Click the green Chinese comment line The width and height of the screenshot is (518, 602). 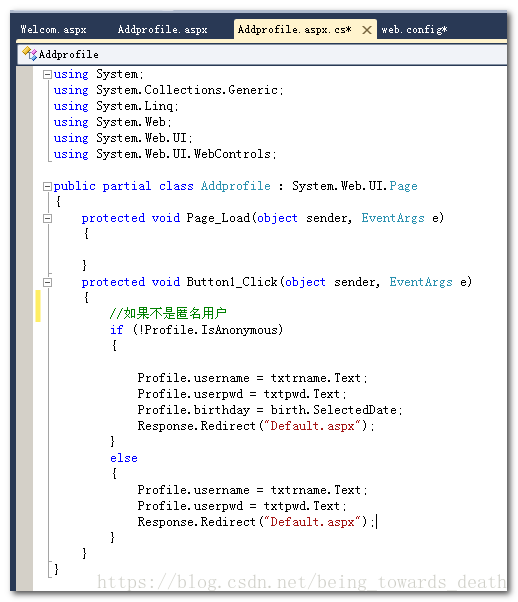click(168, 314)
